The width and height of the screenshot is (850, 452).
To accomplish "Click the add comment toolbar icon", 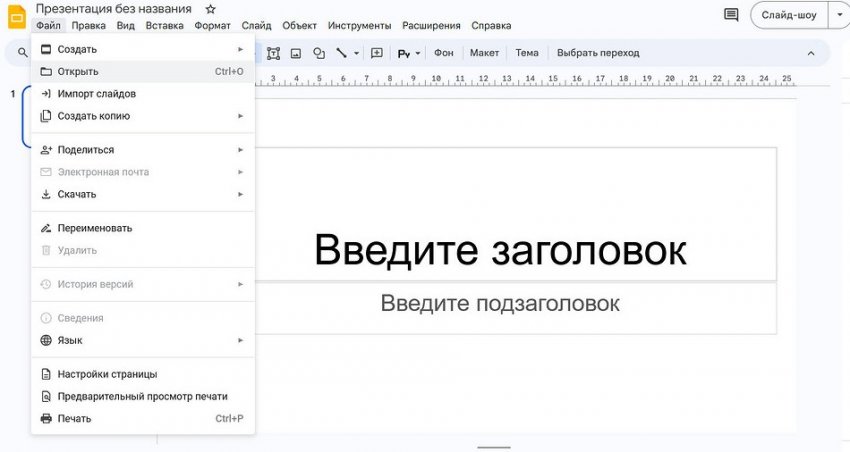I will 377,53.
